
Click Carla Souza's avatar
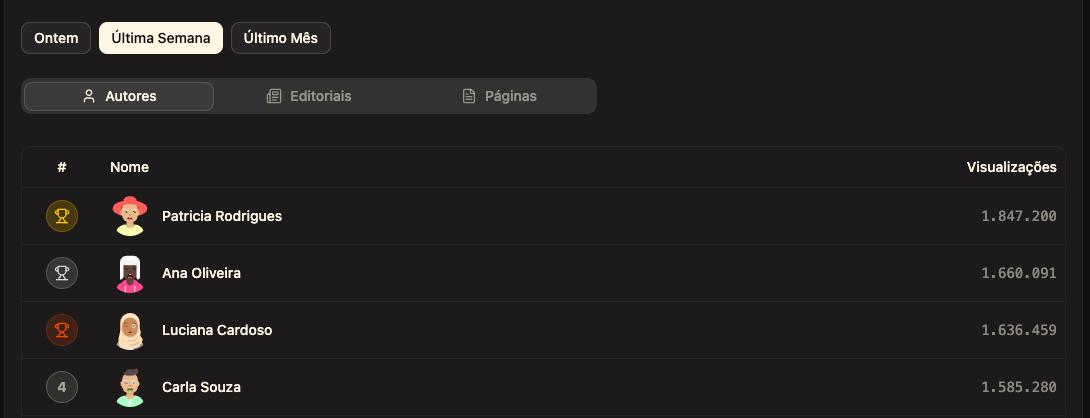pos(130,387)
